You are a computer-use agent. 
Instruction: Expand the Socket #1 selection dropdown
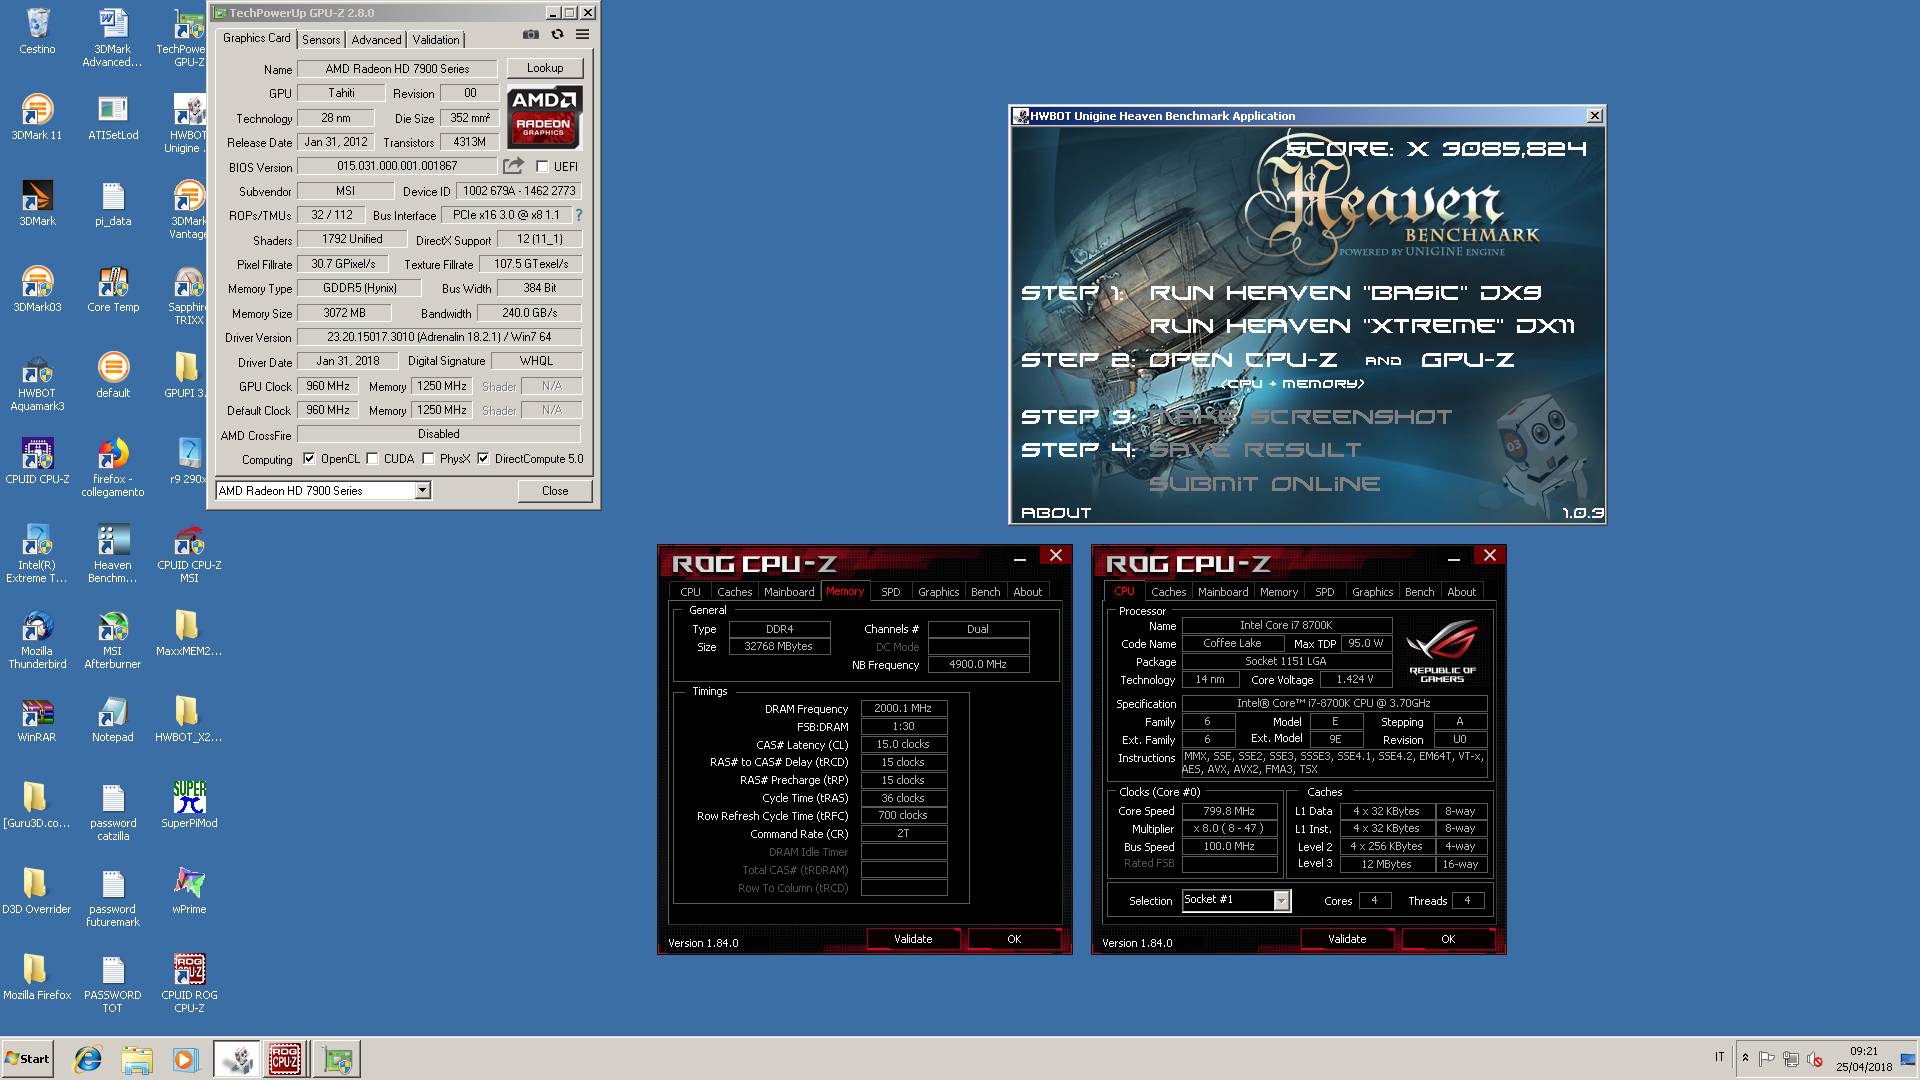click(x=1281, y=901)
